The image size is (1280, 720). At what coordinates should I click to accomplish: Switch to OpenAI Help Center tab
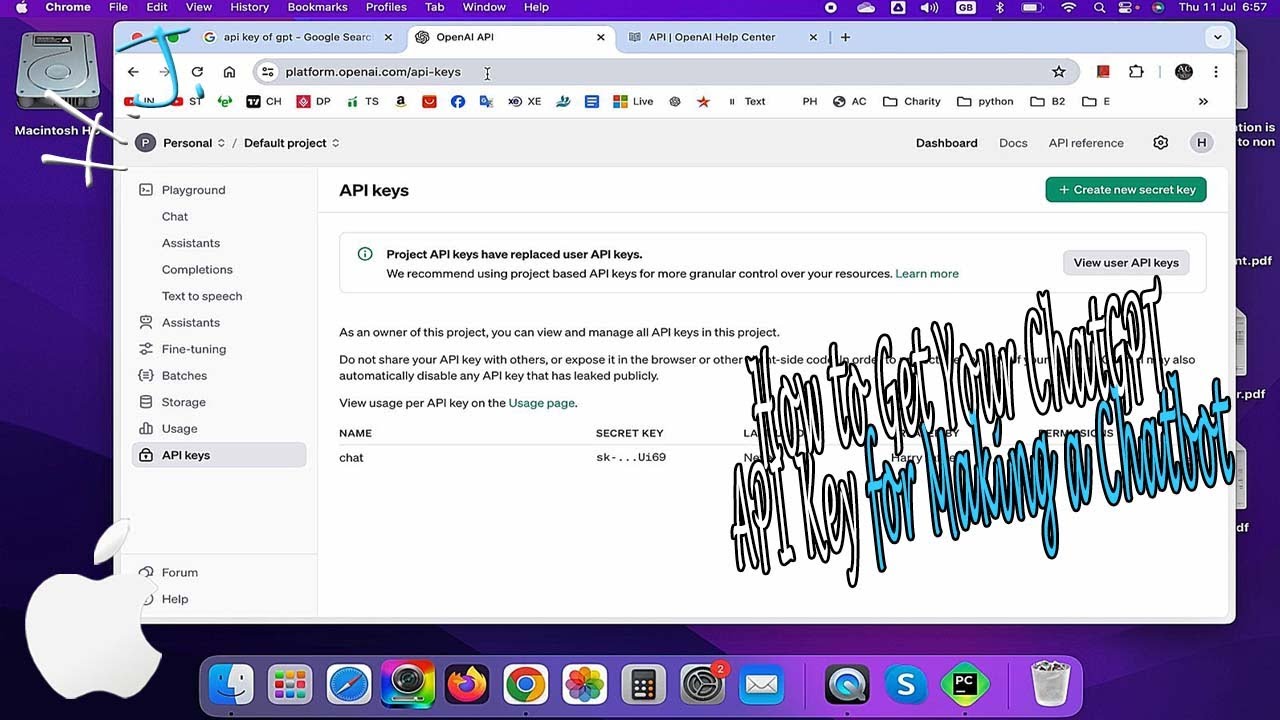[x=712, y=37]
